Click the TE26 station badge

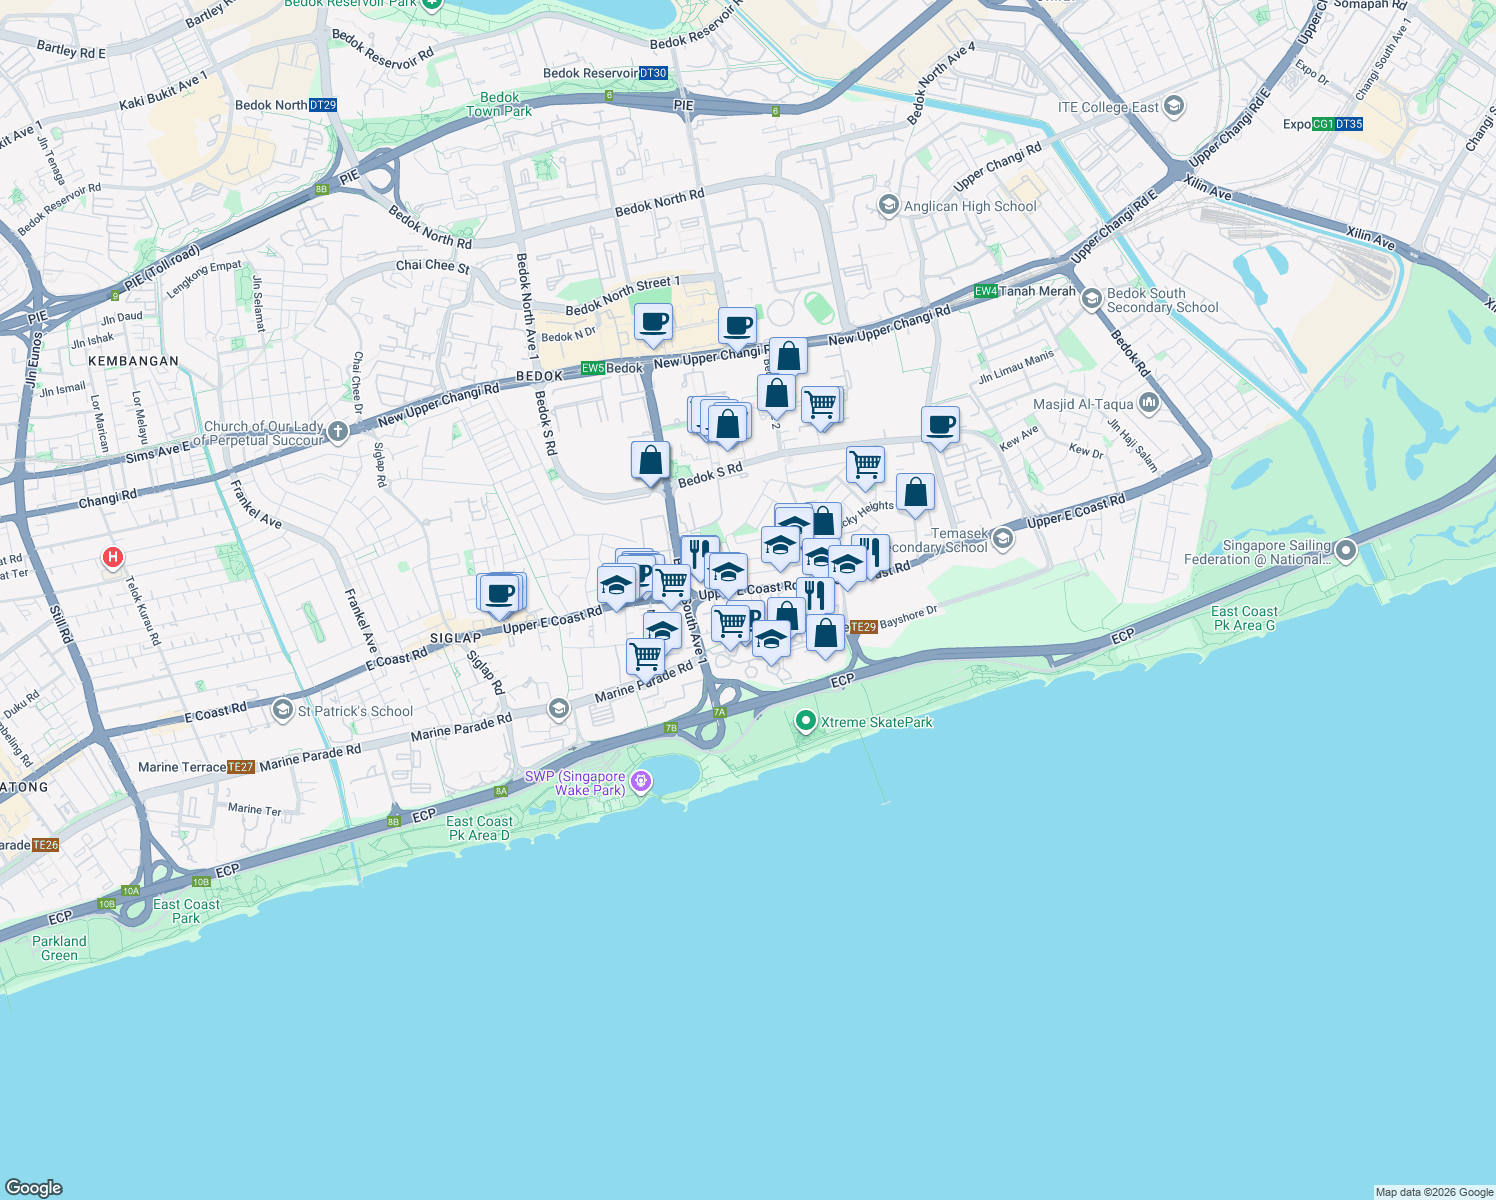46,845
